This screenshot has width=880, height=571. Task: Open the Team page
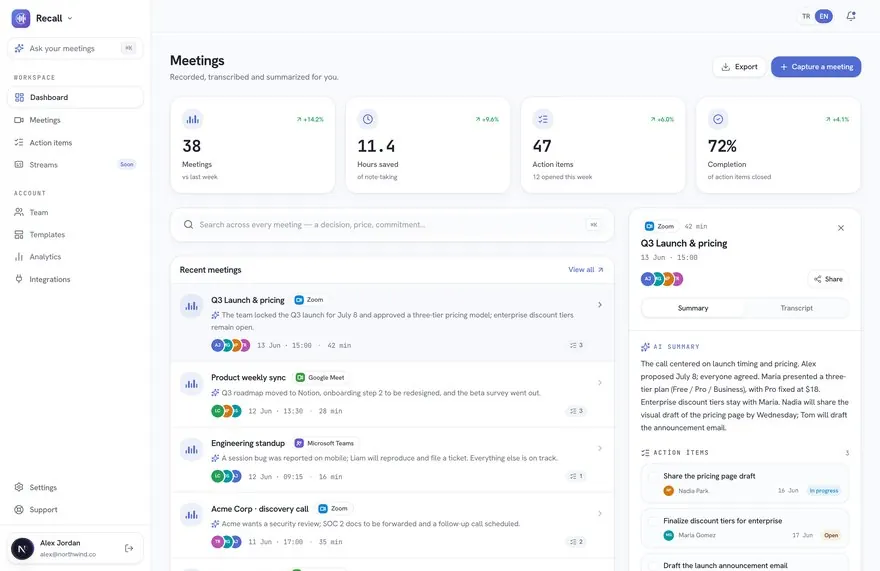pos(75,212)
